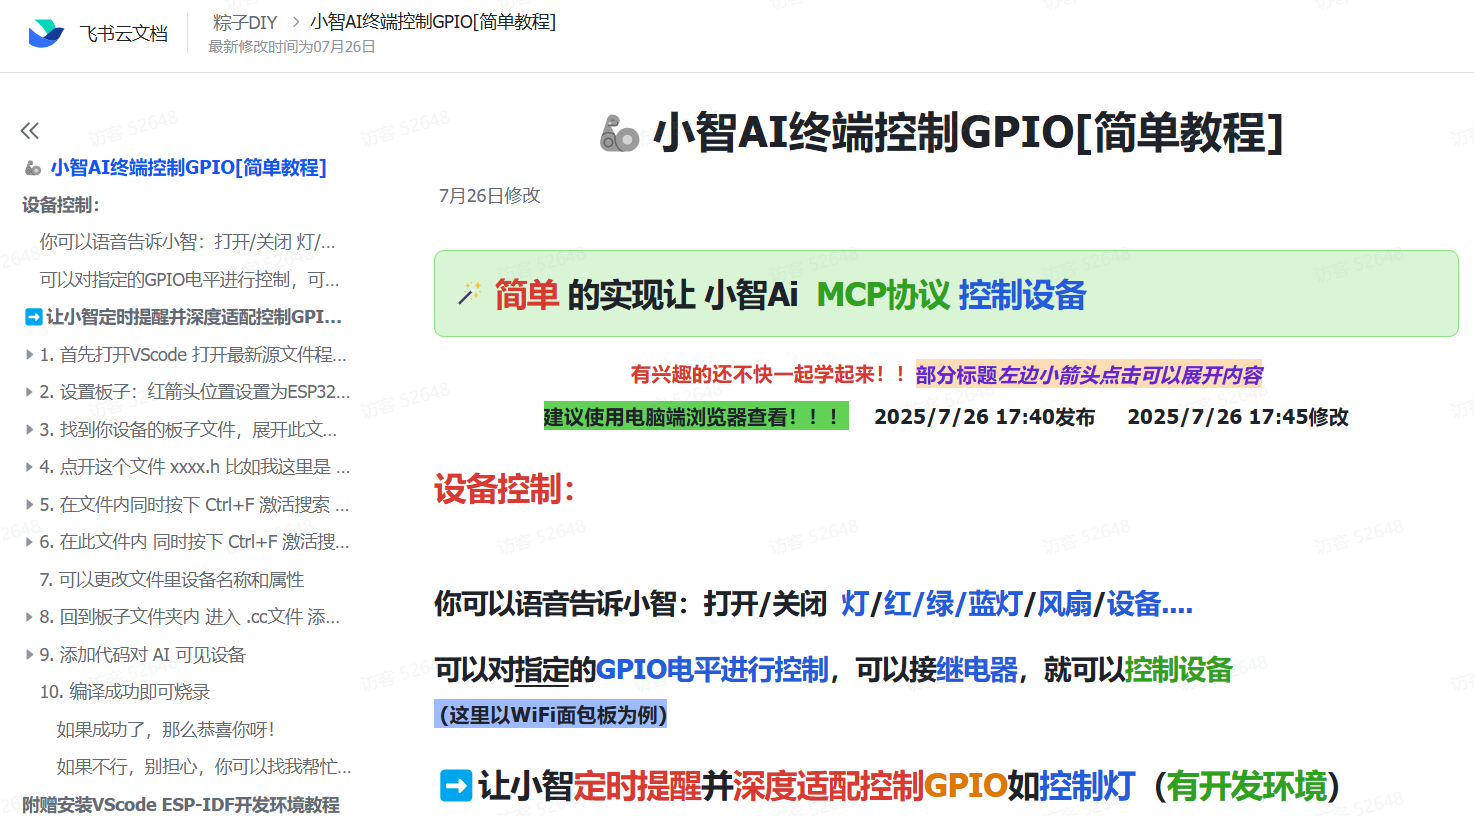The image size is (1474, 816).
Task: Click the red section heading 设备控制:
Action: point(505,490)
